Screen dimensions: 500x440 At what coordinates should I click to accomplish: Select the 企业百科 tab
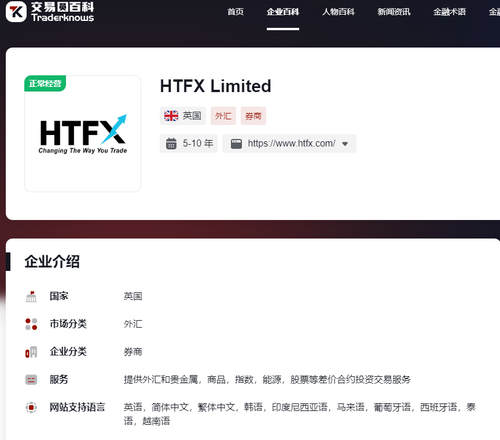click(283, 12)
